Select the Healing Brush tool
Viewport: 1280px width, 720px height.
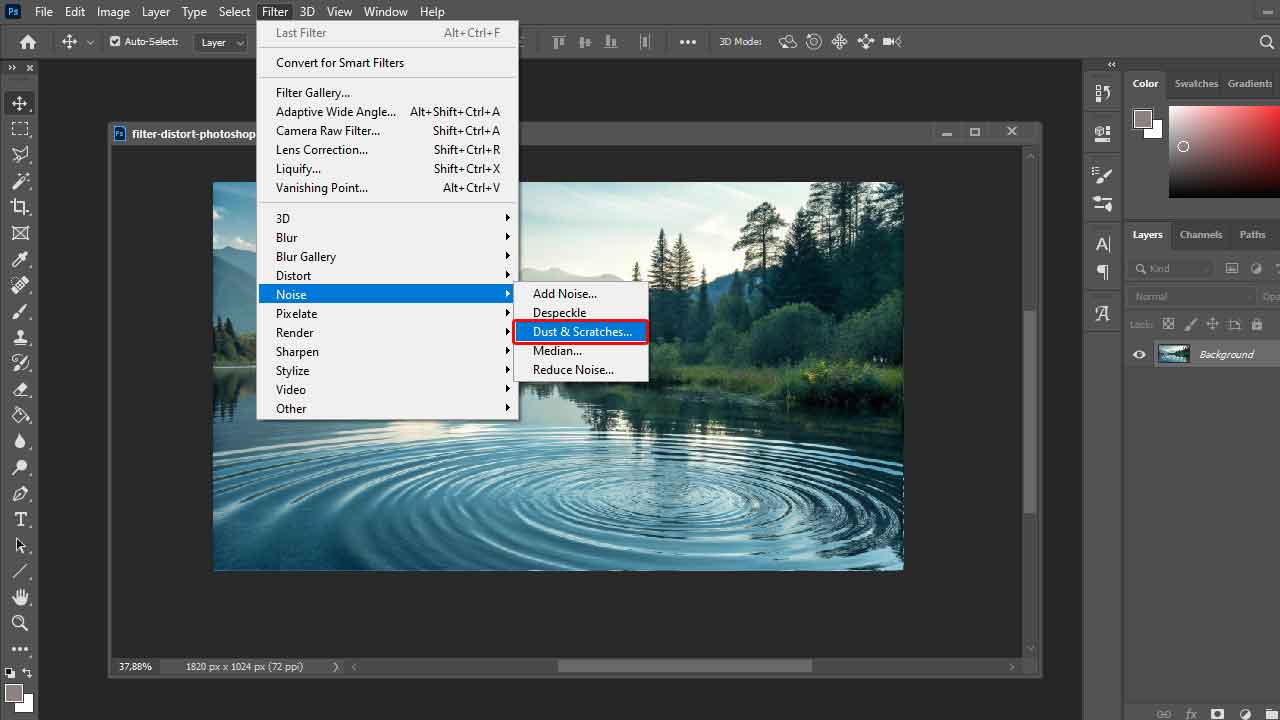[x=19, y=285]
